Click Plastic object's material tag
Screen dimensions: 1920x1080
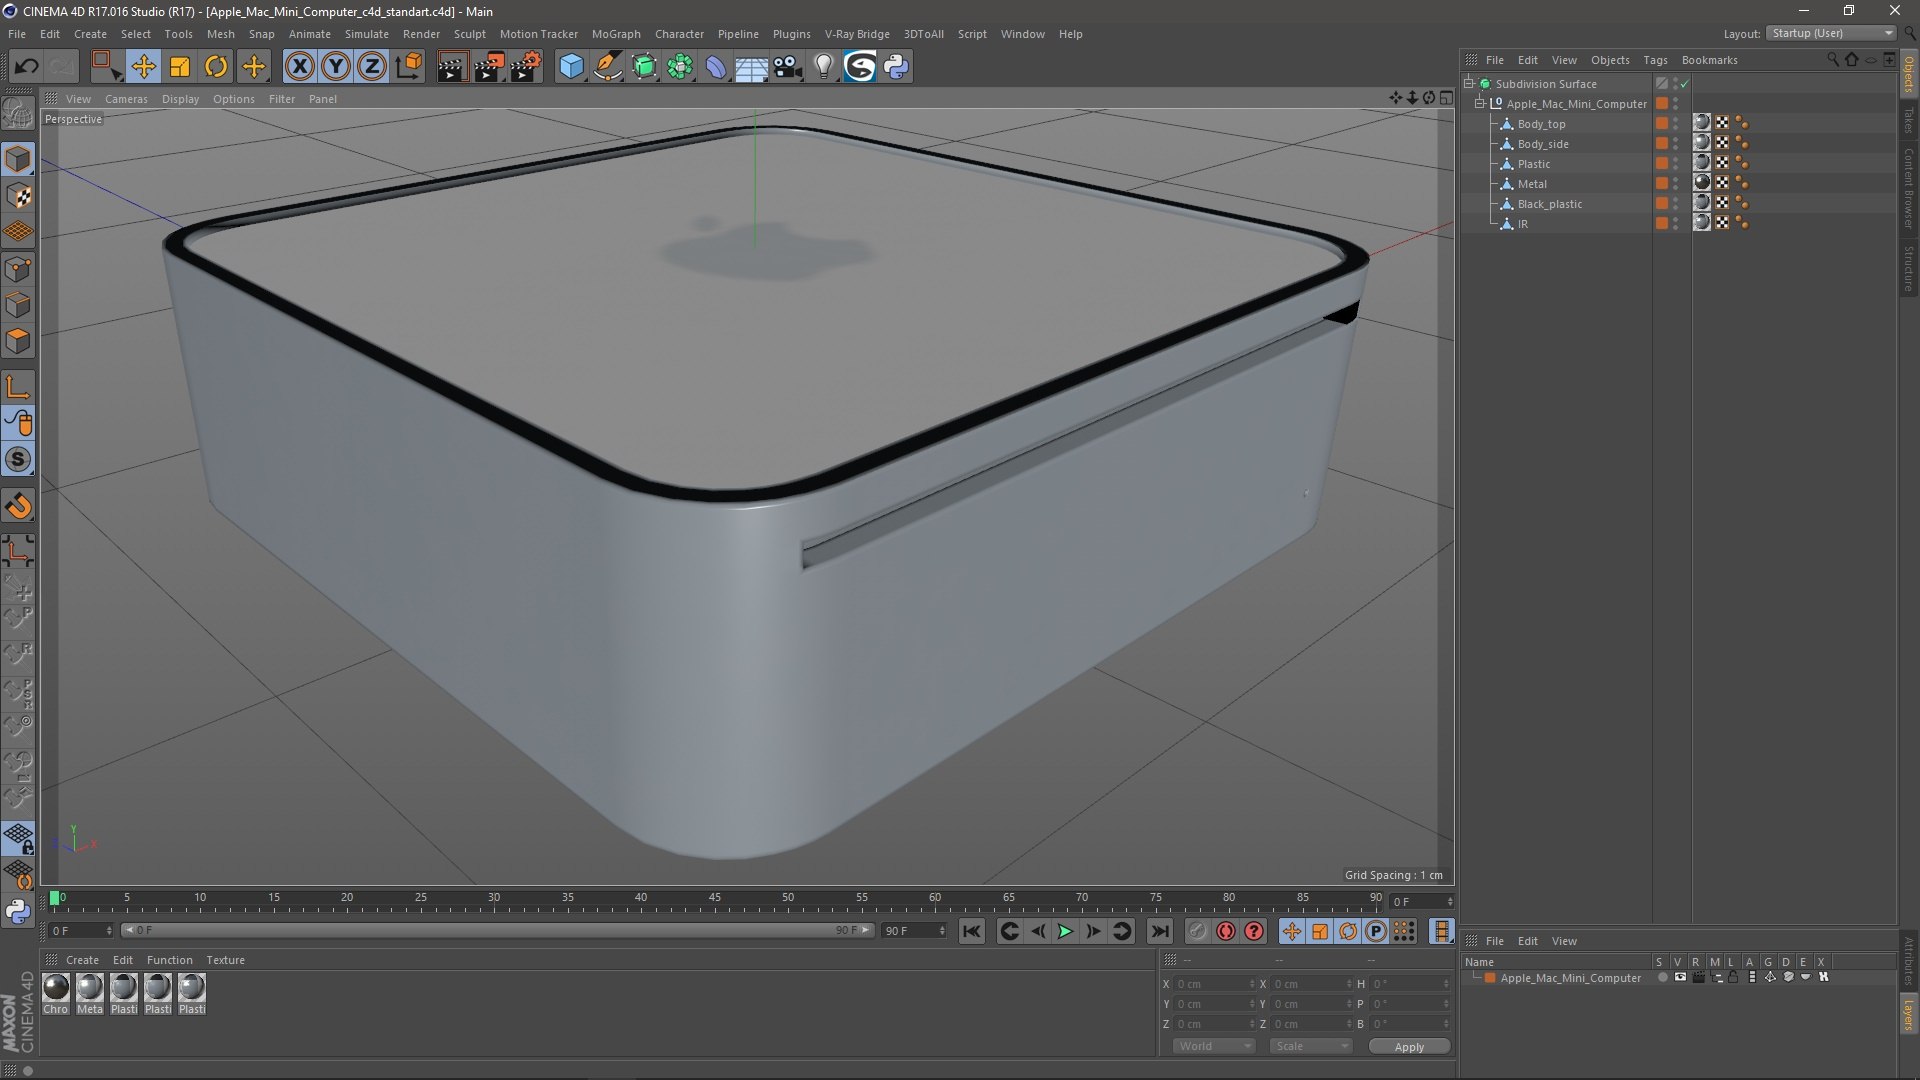pyautogui.click(x=1701, y=163)
